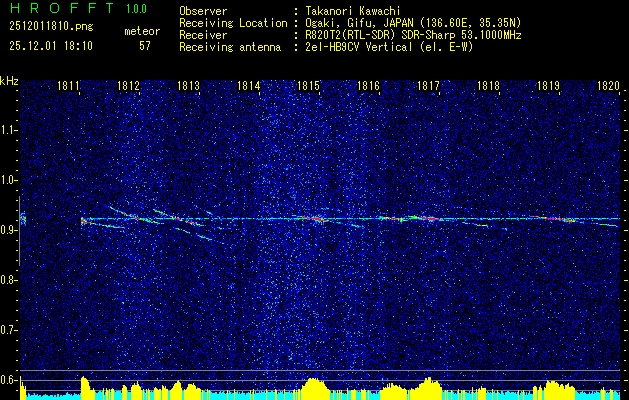Click the 1819 time axis label
629x400 pixels.
pos(548,85)
